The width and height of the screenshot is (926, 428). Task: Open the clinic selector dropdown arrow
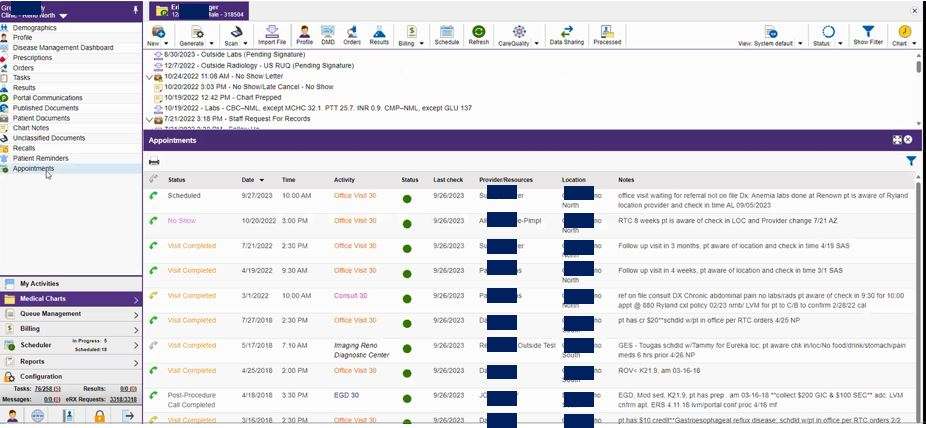63,16
